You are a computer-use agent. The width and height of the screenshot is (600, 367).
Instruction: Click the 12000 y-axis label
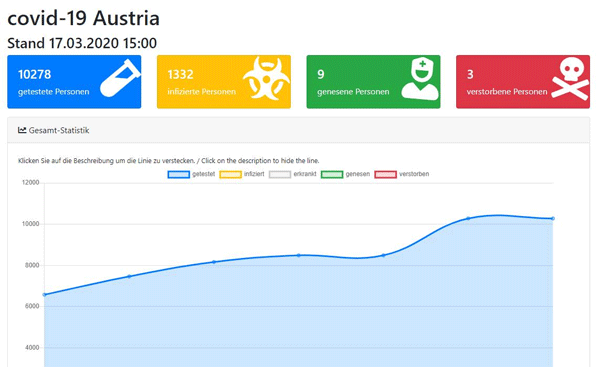point(31,183)
